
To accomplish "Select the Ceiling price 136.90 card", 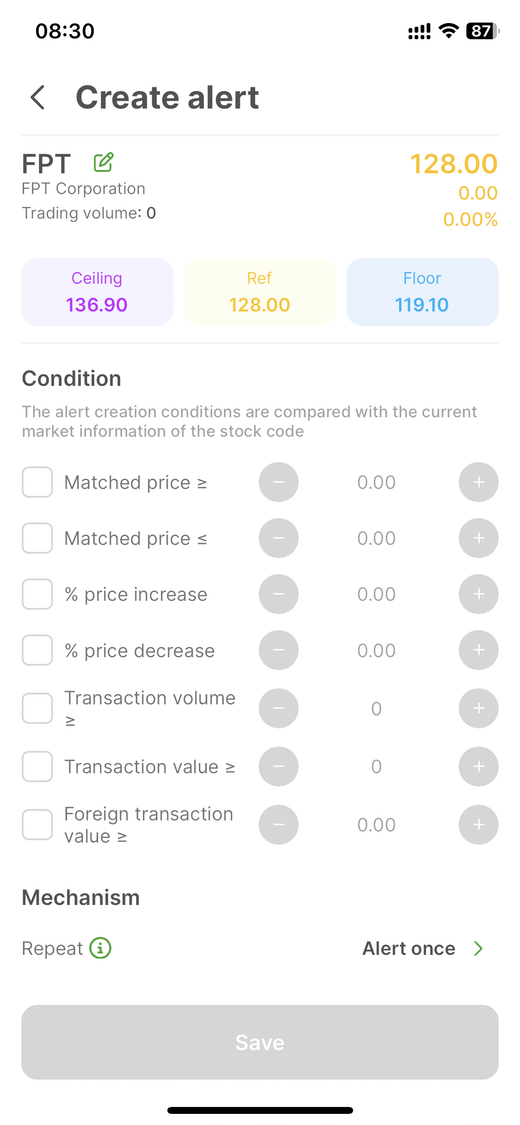I will pyautogui.click(x=97, y=292).
